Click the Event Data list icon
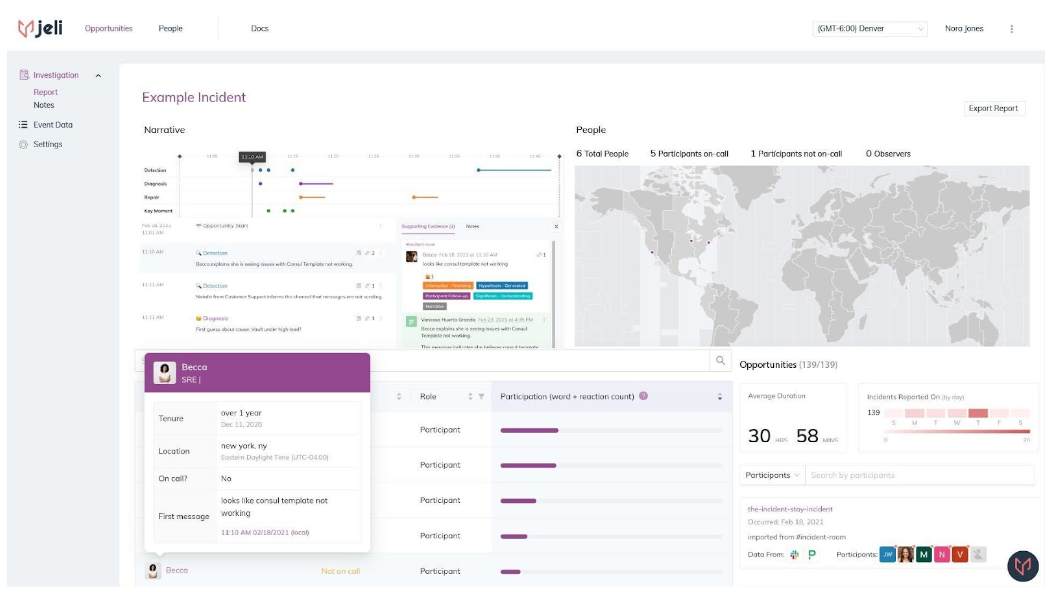 point(24,125)
